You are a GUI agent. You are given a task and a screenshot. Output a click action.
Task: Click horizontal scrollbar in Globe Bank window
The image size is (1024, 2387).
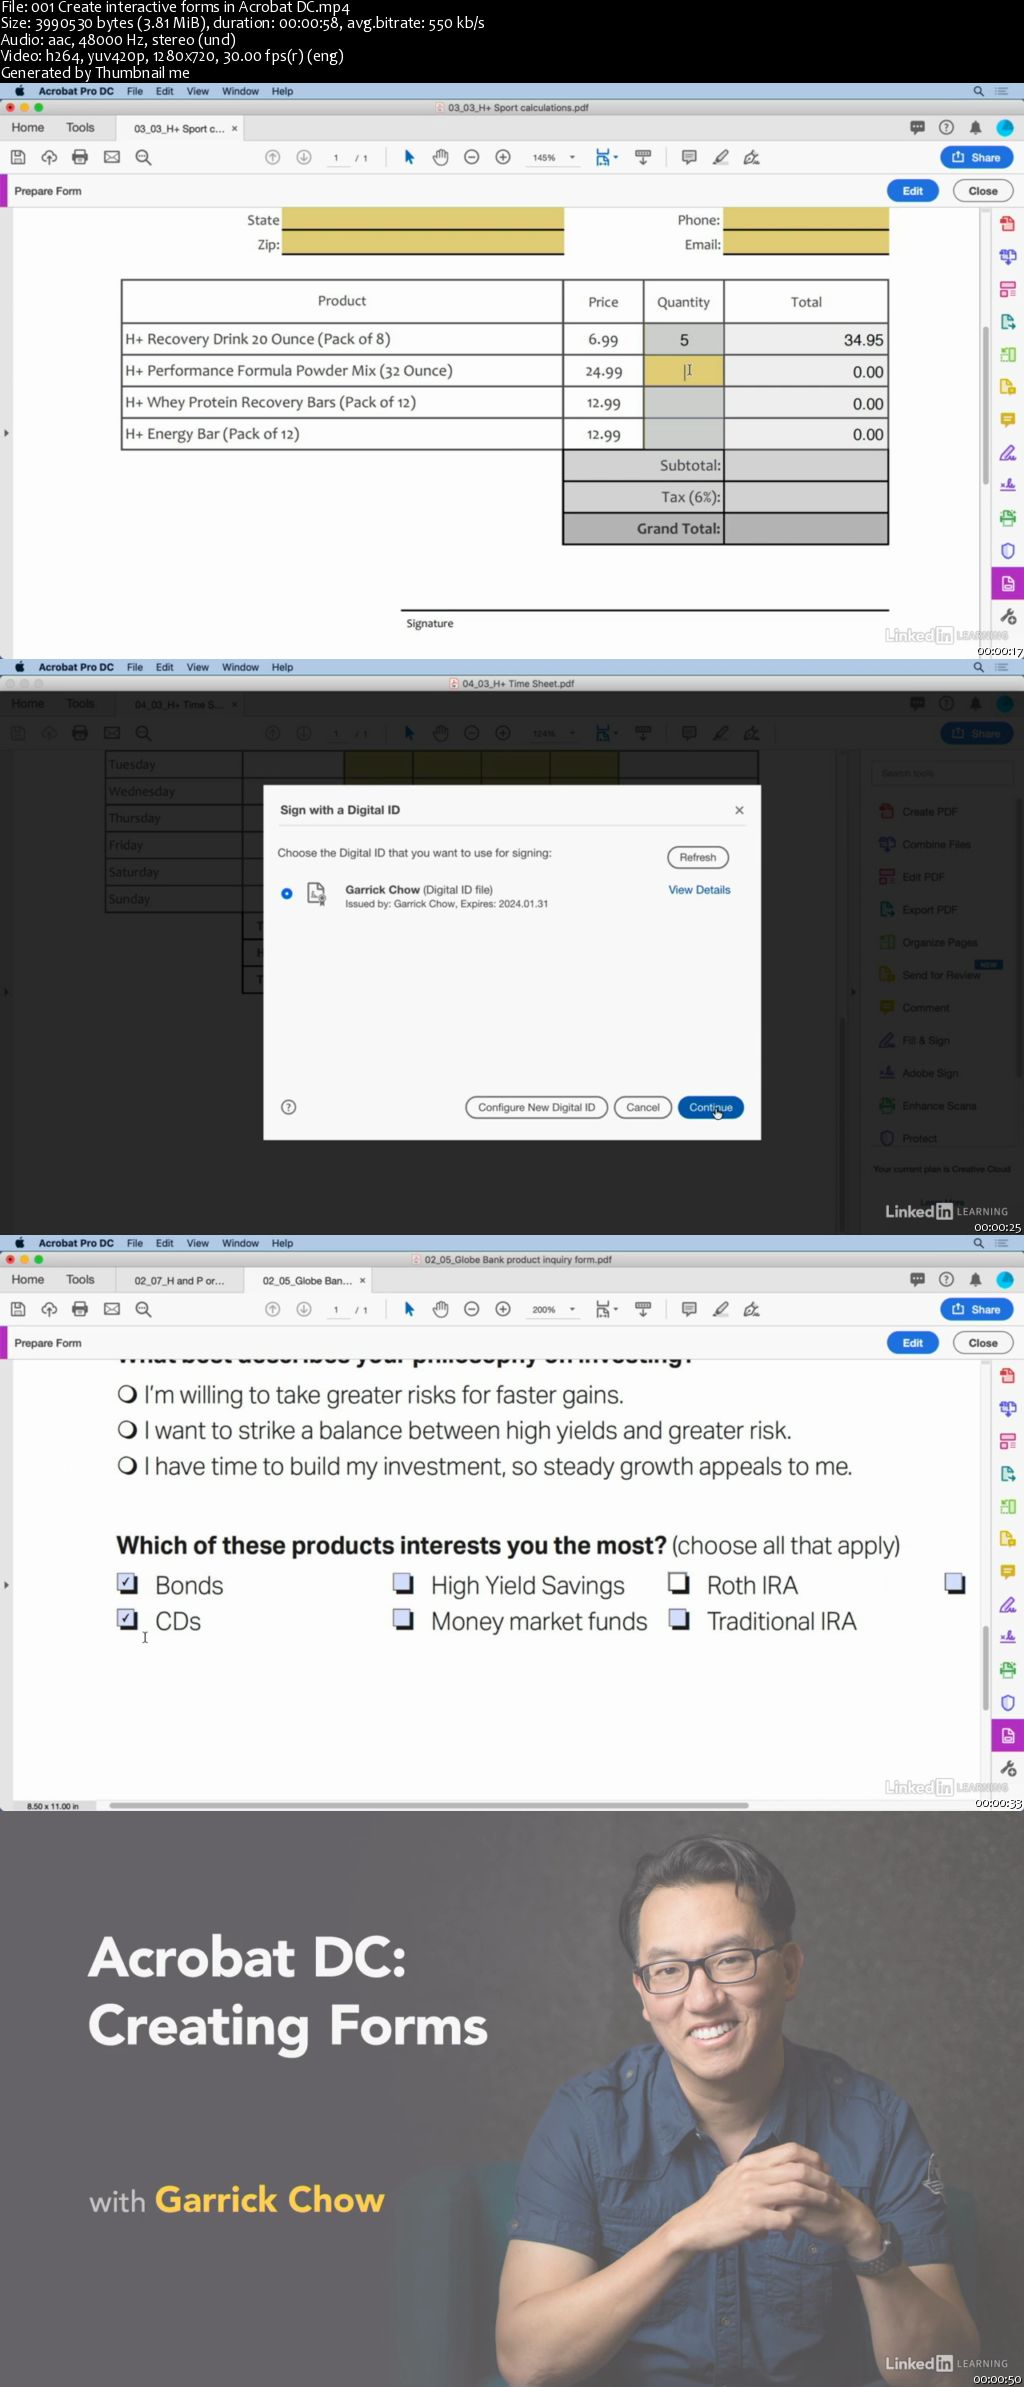click(429, 1805)
